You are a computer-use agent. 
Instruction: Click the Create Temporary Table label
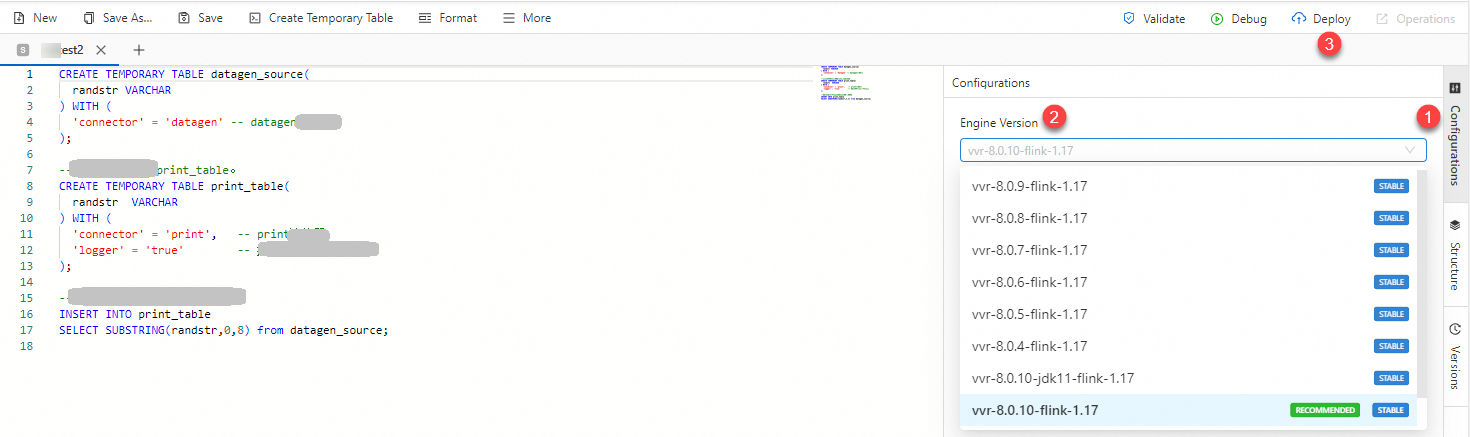coord(331,18)
